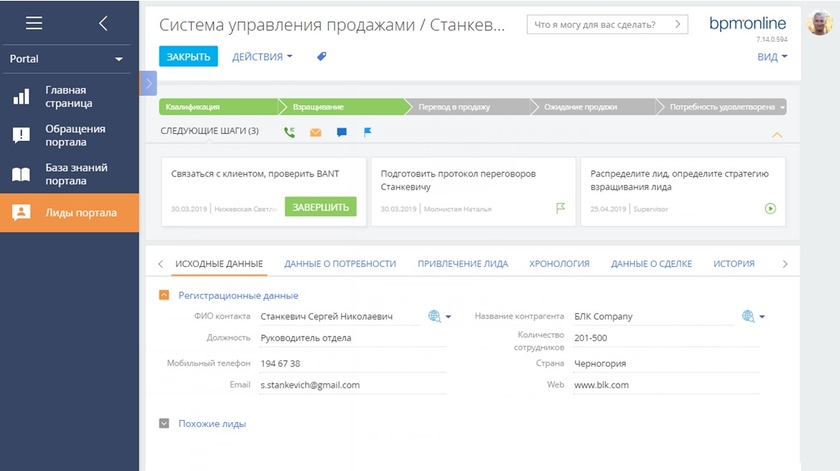
Task: Open the Действия dropdown menu
Action: [x=262, y=57]
